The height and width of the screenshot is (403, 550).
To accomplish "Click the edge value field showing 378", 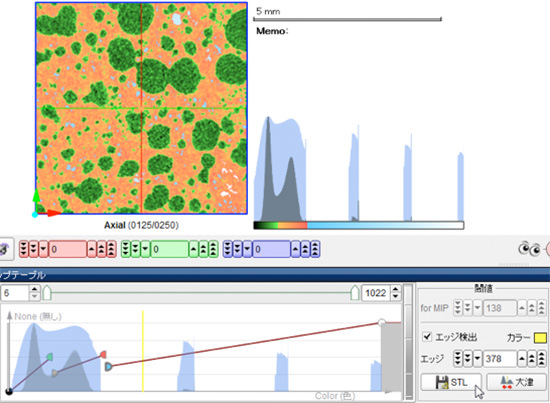I will click(x=500, y=358).
